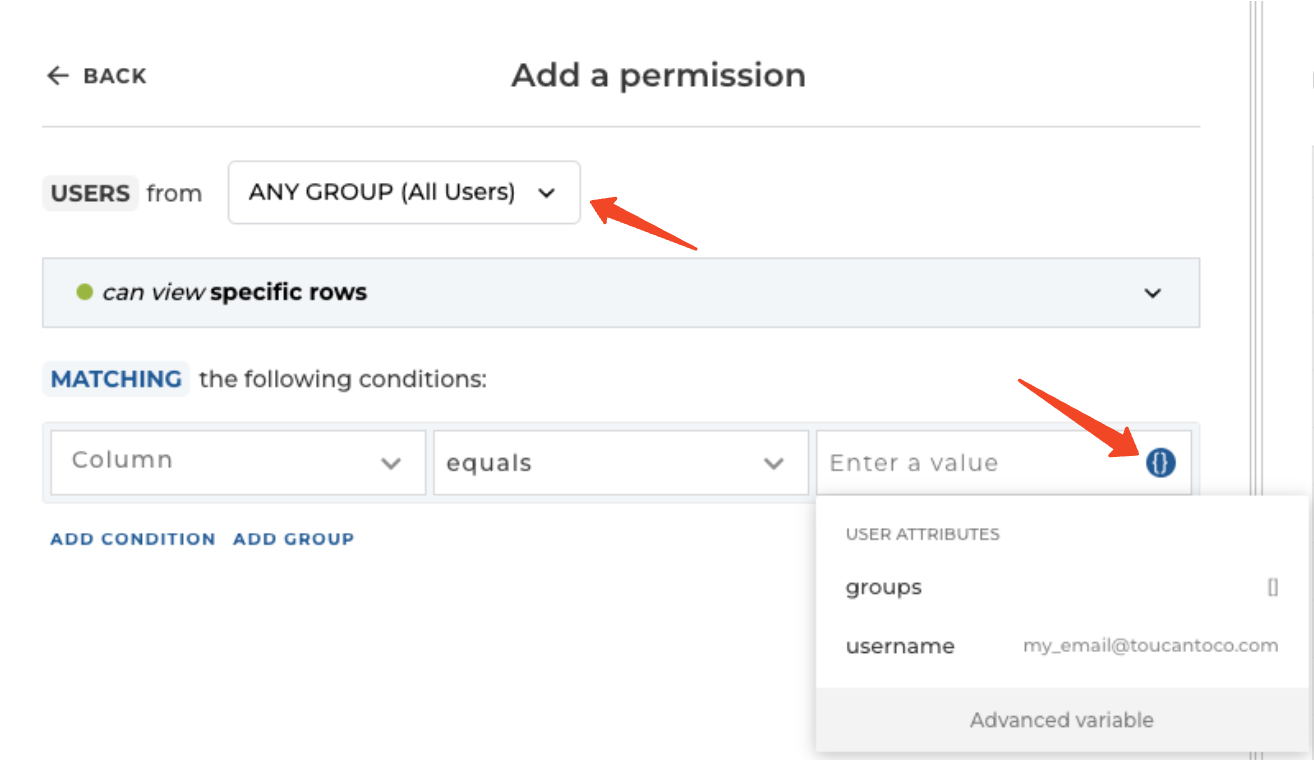Click the chevron on the permission type bar
The image size is (1314, 760).
[x=1153, y=293]
